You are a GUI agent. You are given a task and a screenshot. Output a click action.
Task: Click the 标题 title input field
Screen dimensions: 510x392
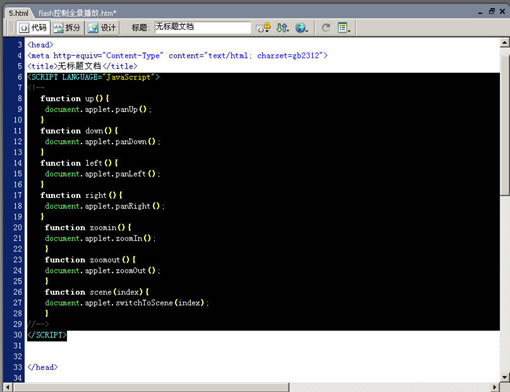click(203, 27)
